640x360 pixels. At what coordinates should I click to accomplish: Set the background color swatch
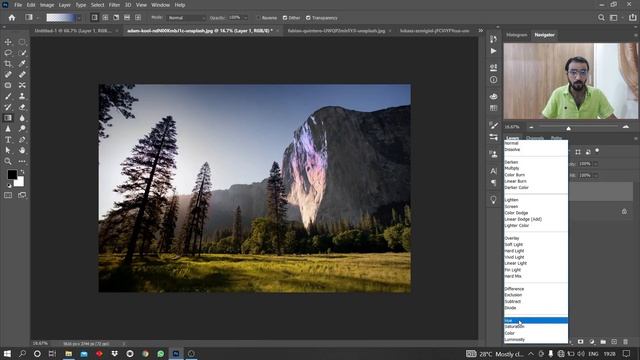tap(20, 182)
